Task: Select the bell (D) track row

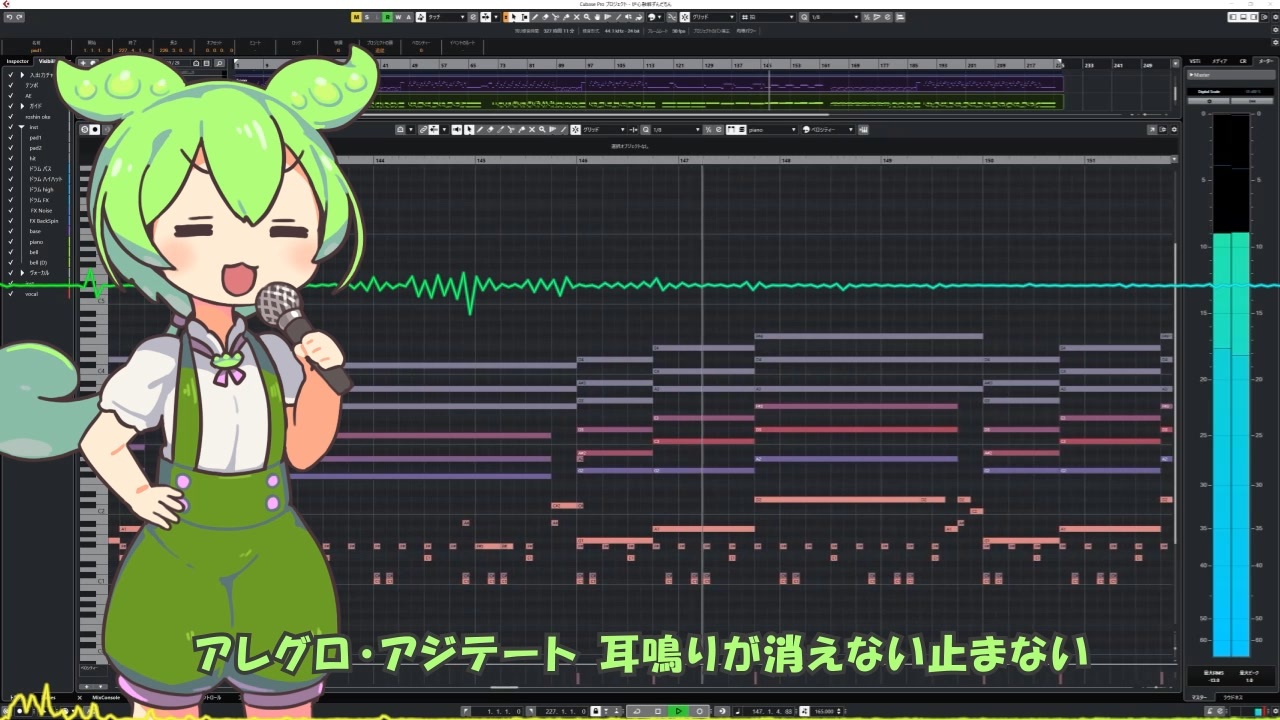Action: (x=38, y=263)
